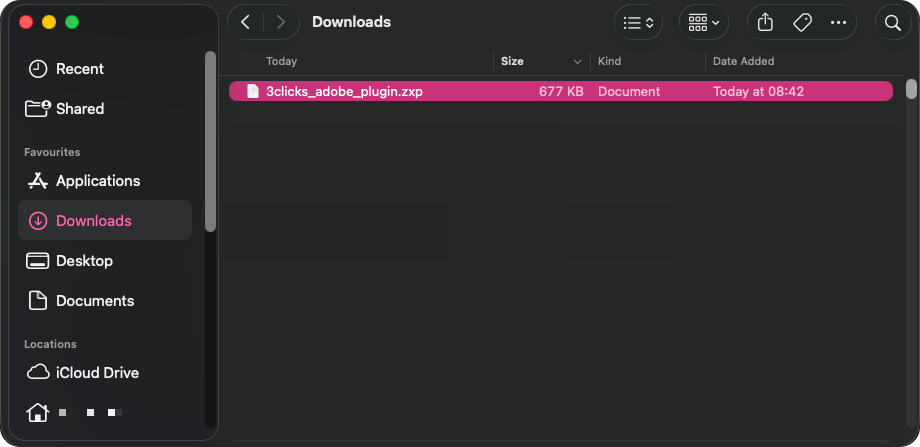Open Shared in the sidebar
This screenshot has width=920, height=447.
(106, 109)
